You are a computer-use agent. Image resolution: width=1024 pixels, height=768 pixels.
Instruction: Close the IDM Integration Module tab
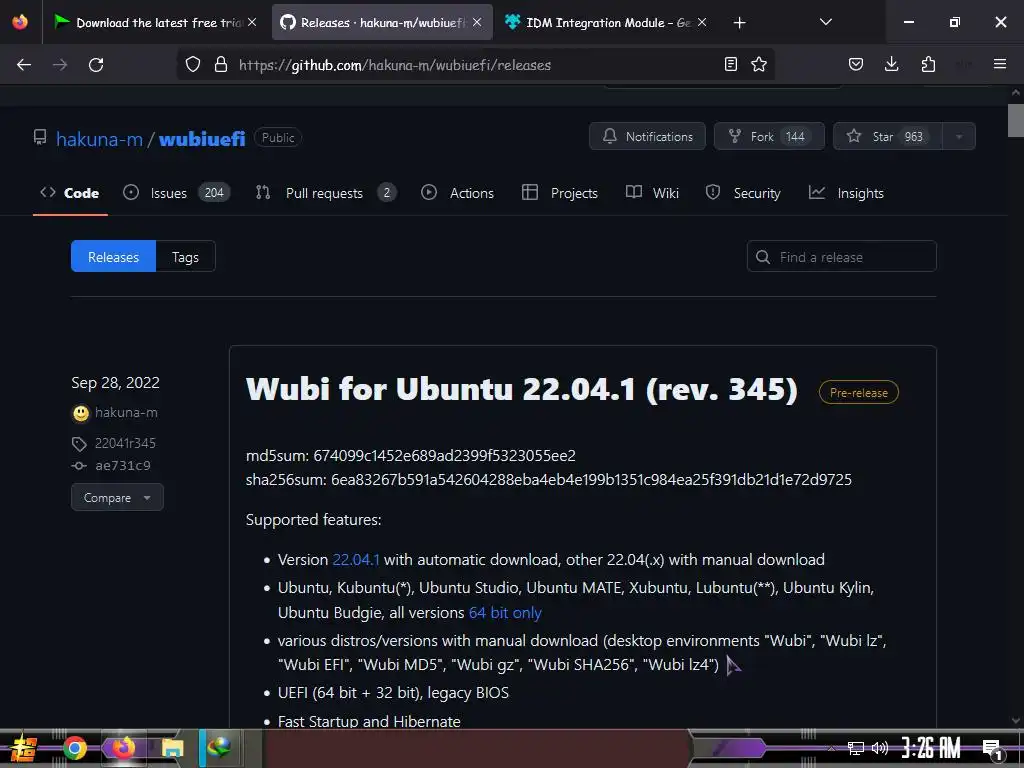coord(702,22)
